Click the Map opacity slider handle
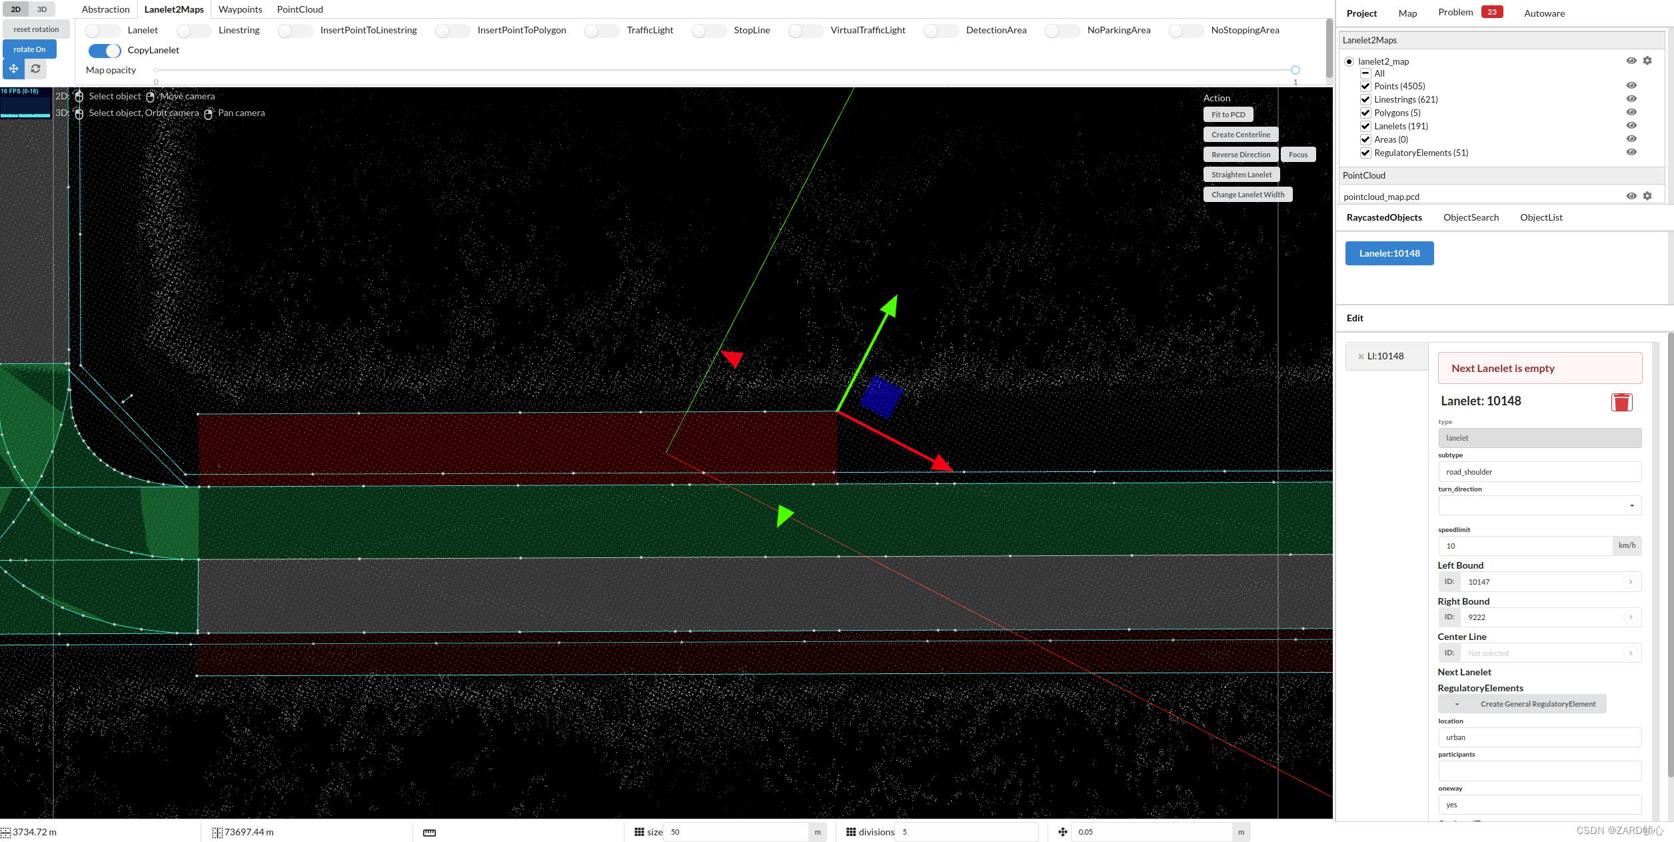The height and width of the screenshot is (842, 1674). [x=1295, y=70]
